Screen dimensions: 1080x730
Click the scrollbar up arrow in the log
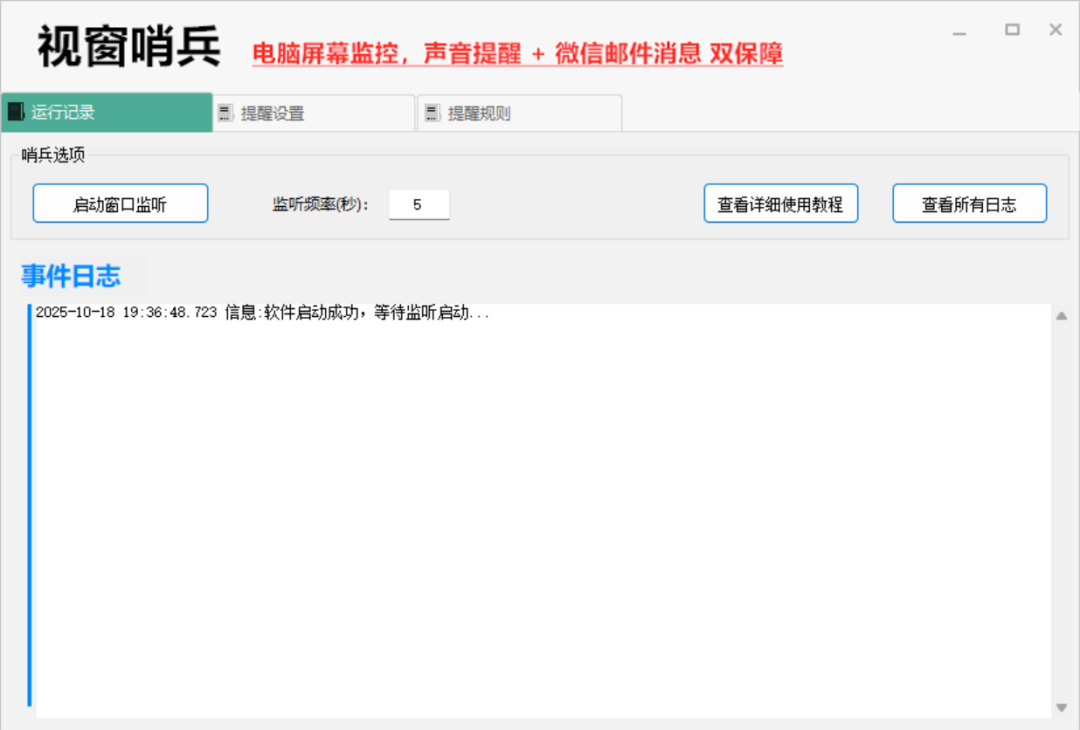(1063, 314)
